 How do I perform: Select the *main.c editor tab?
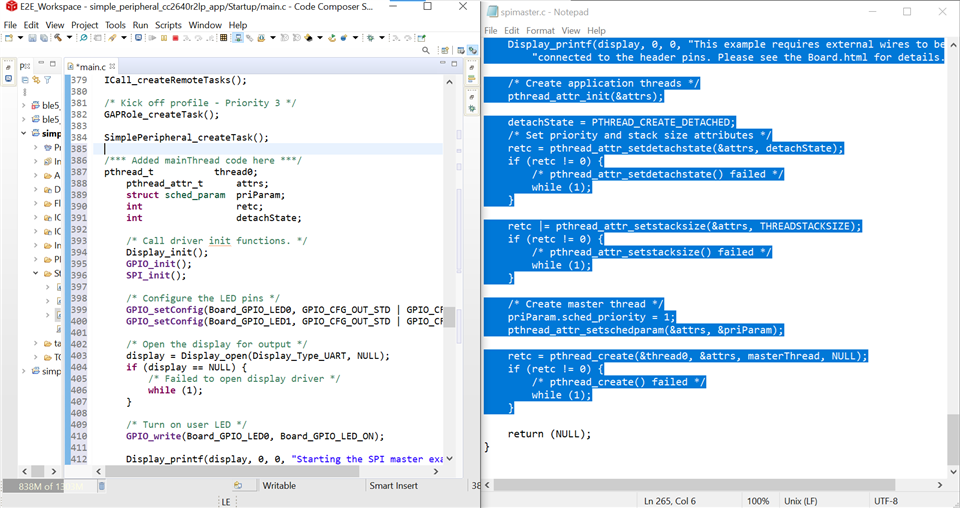tap(90, 66)
